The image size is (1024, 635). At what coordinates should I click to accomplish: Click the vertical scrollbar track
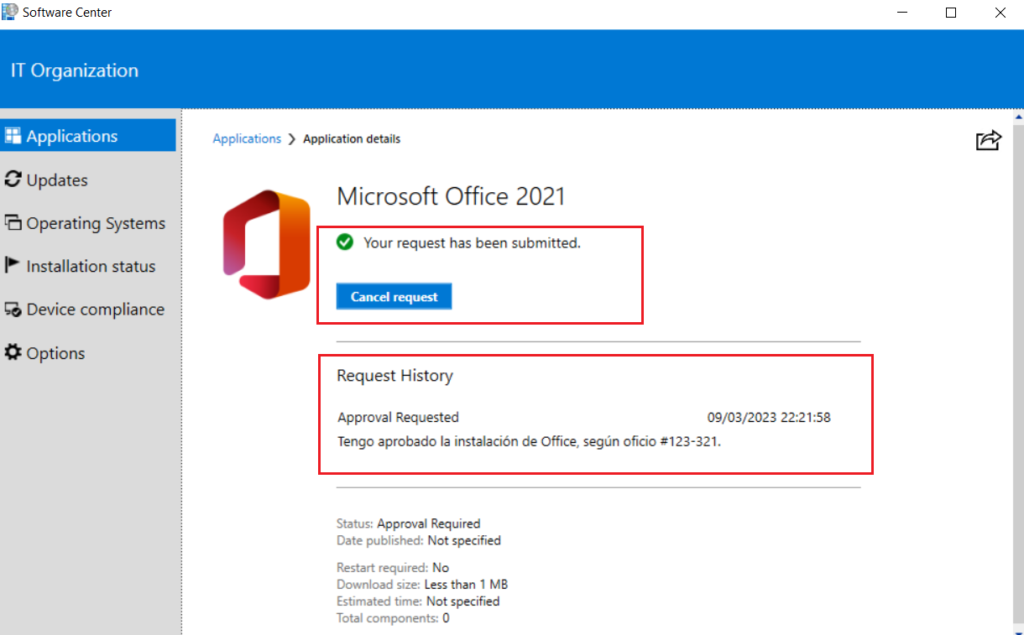coord(1018,372)
